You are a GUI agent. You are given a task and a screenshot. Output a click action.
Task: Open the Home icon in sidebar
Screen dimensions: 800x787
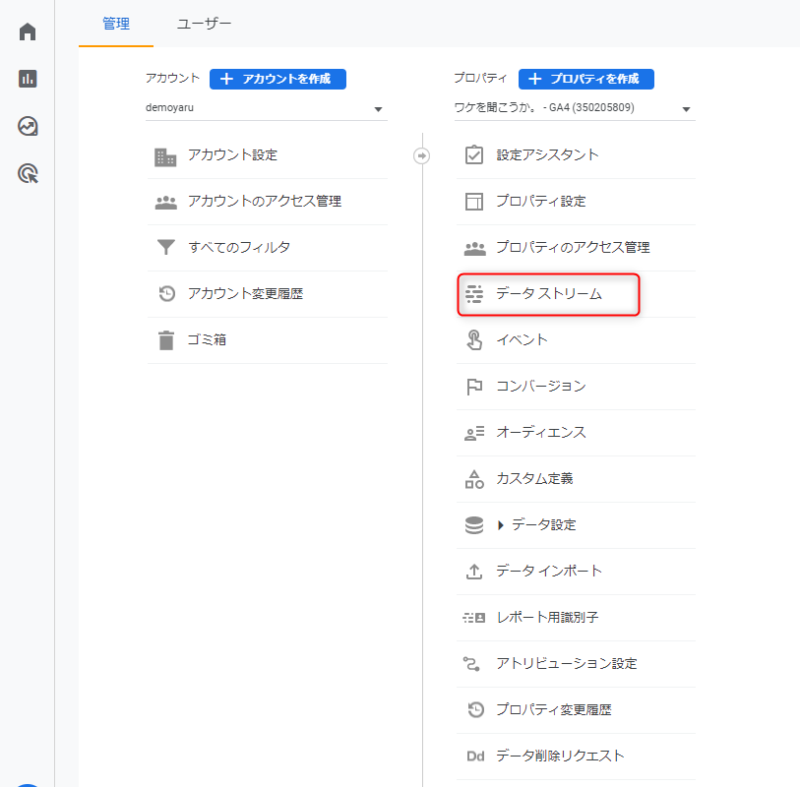coord(28,32)
